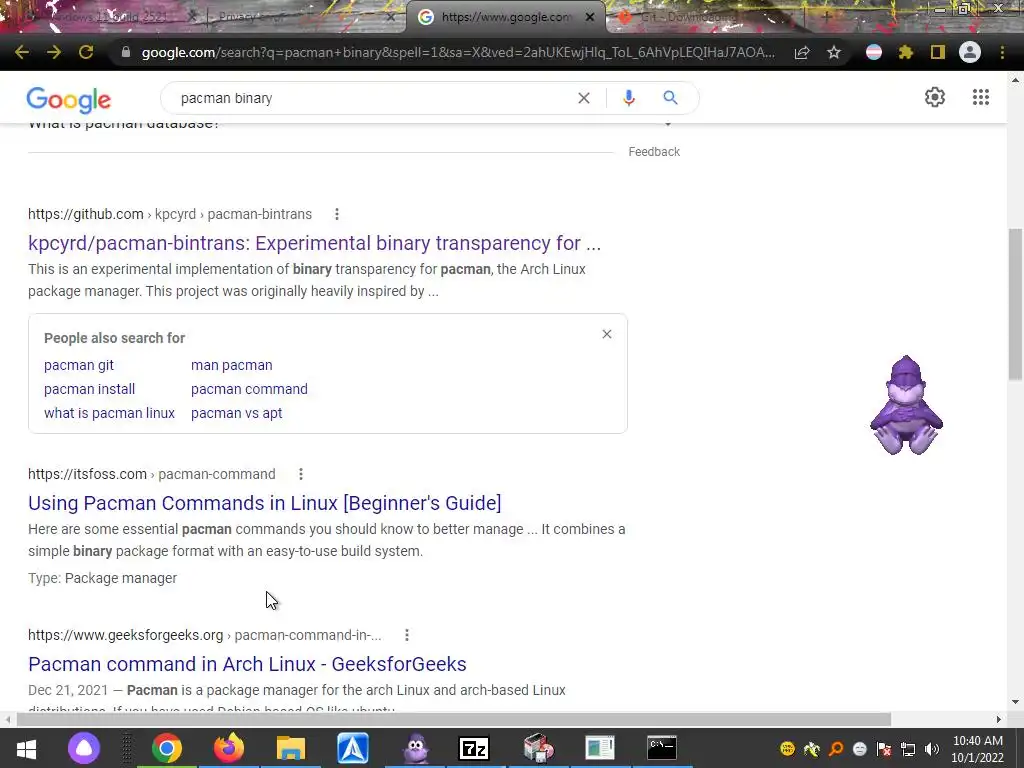View site security info via lock icon
The image size is (1024, 768).
(x=126, y=52)
